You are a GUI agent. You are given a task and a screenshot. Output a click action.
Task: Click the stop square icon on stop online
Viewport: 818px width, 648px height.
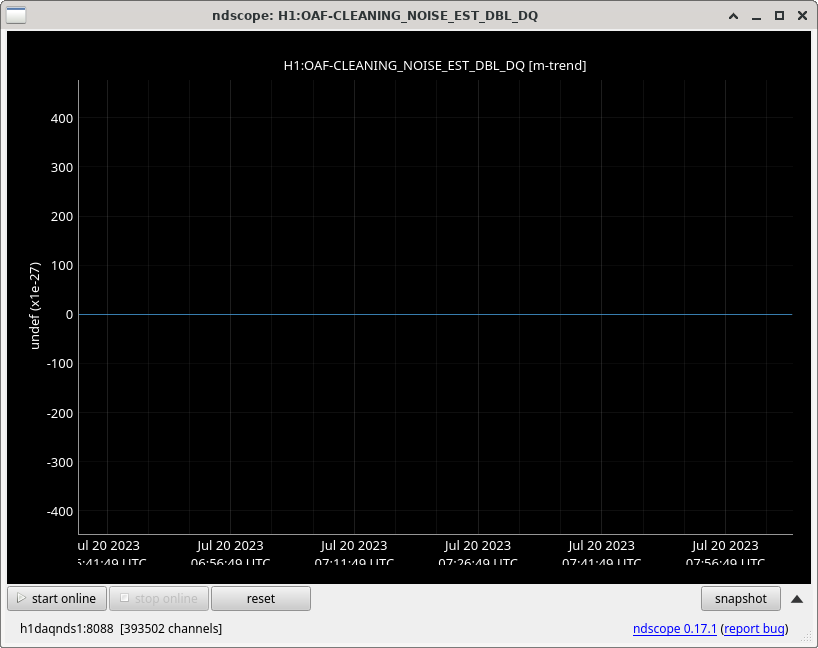pyautogui.click(x=124, y=599)
